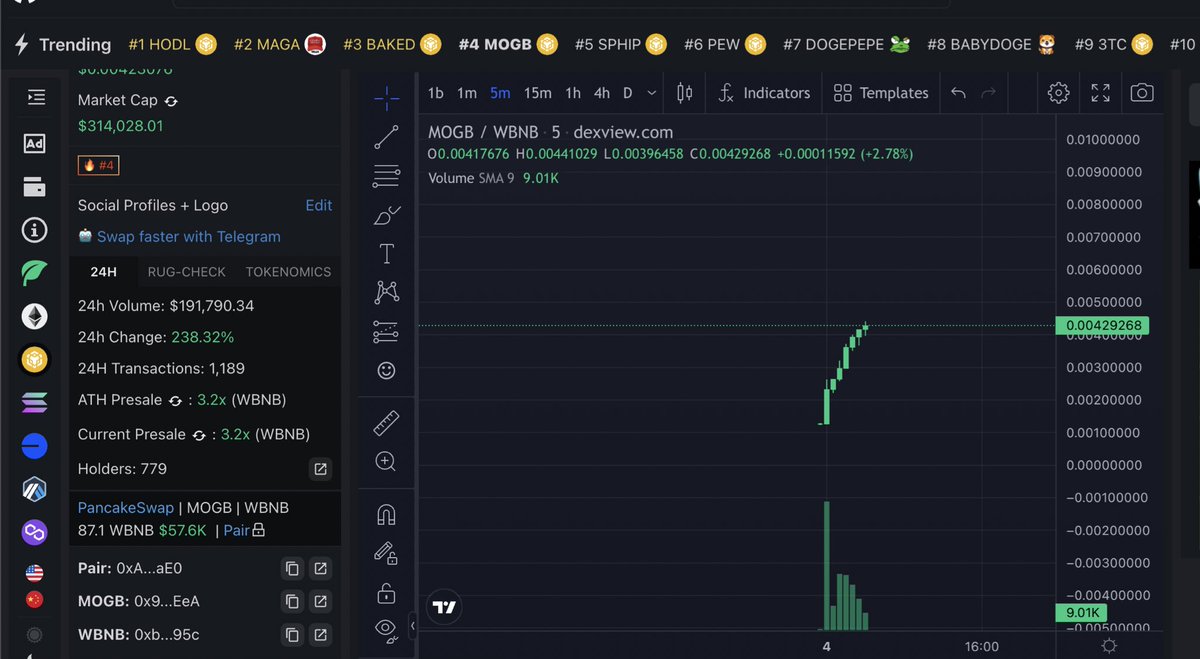
Task: Copy the WBNB token address
Action: pos(292,635)
